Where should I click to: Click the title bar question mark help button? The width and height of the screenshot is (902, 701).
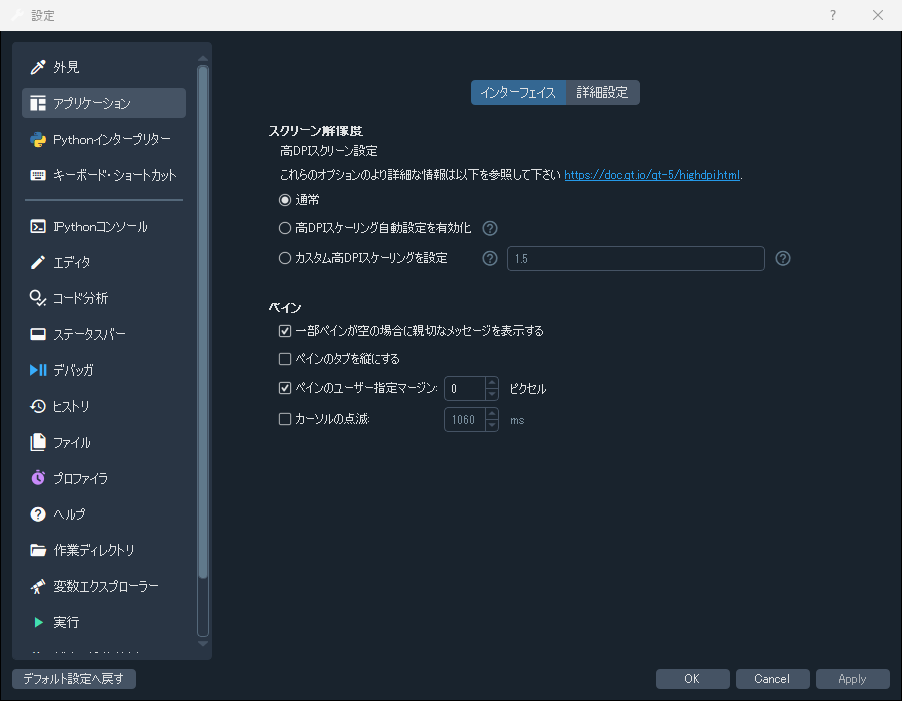(833, 15)
